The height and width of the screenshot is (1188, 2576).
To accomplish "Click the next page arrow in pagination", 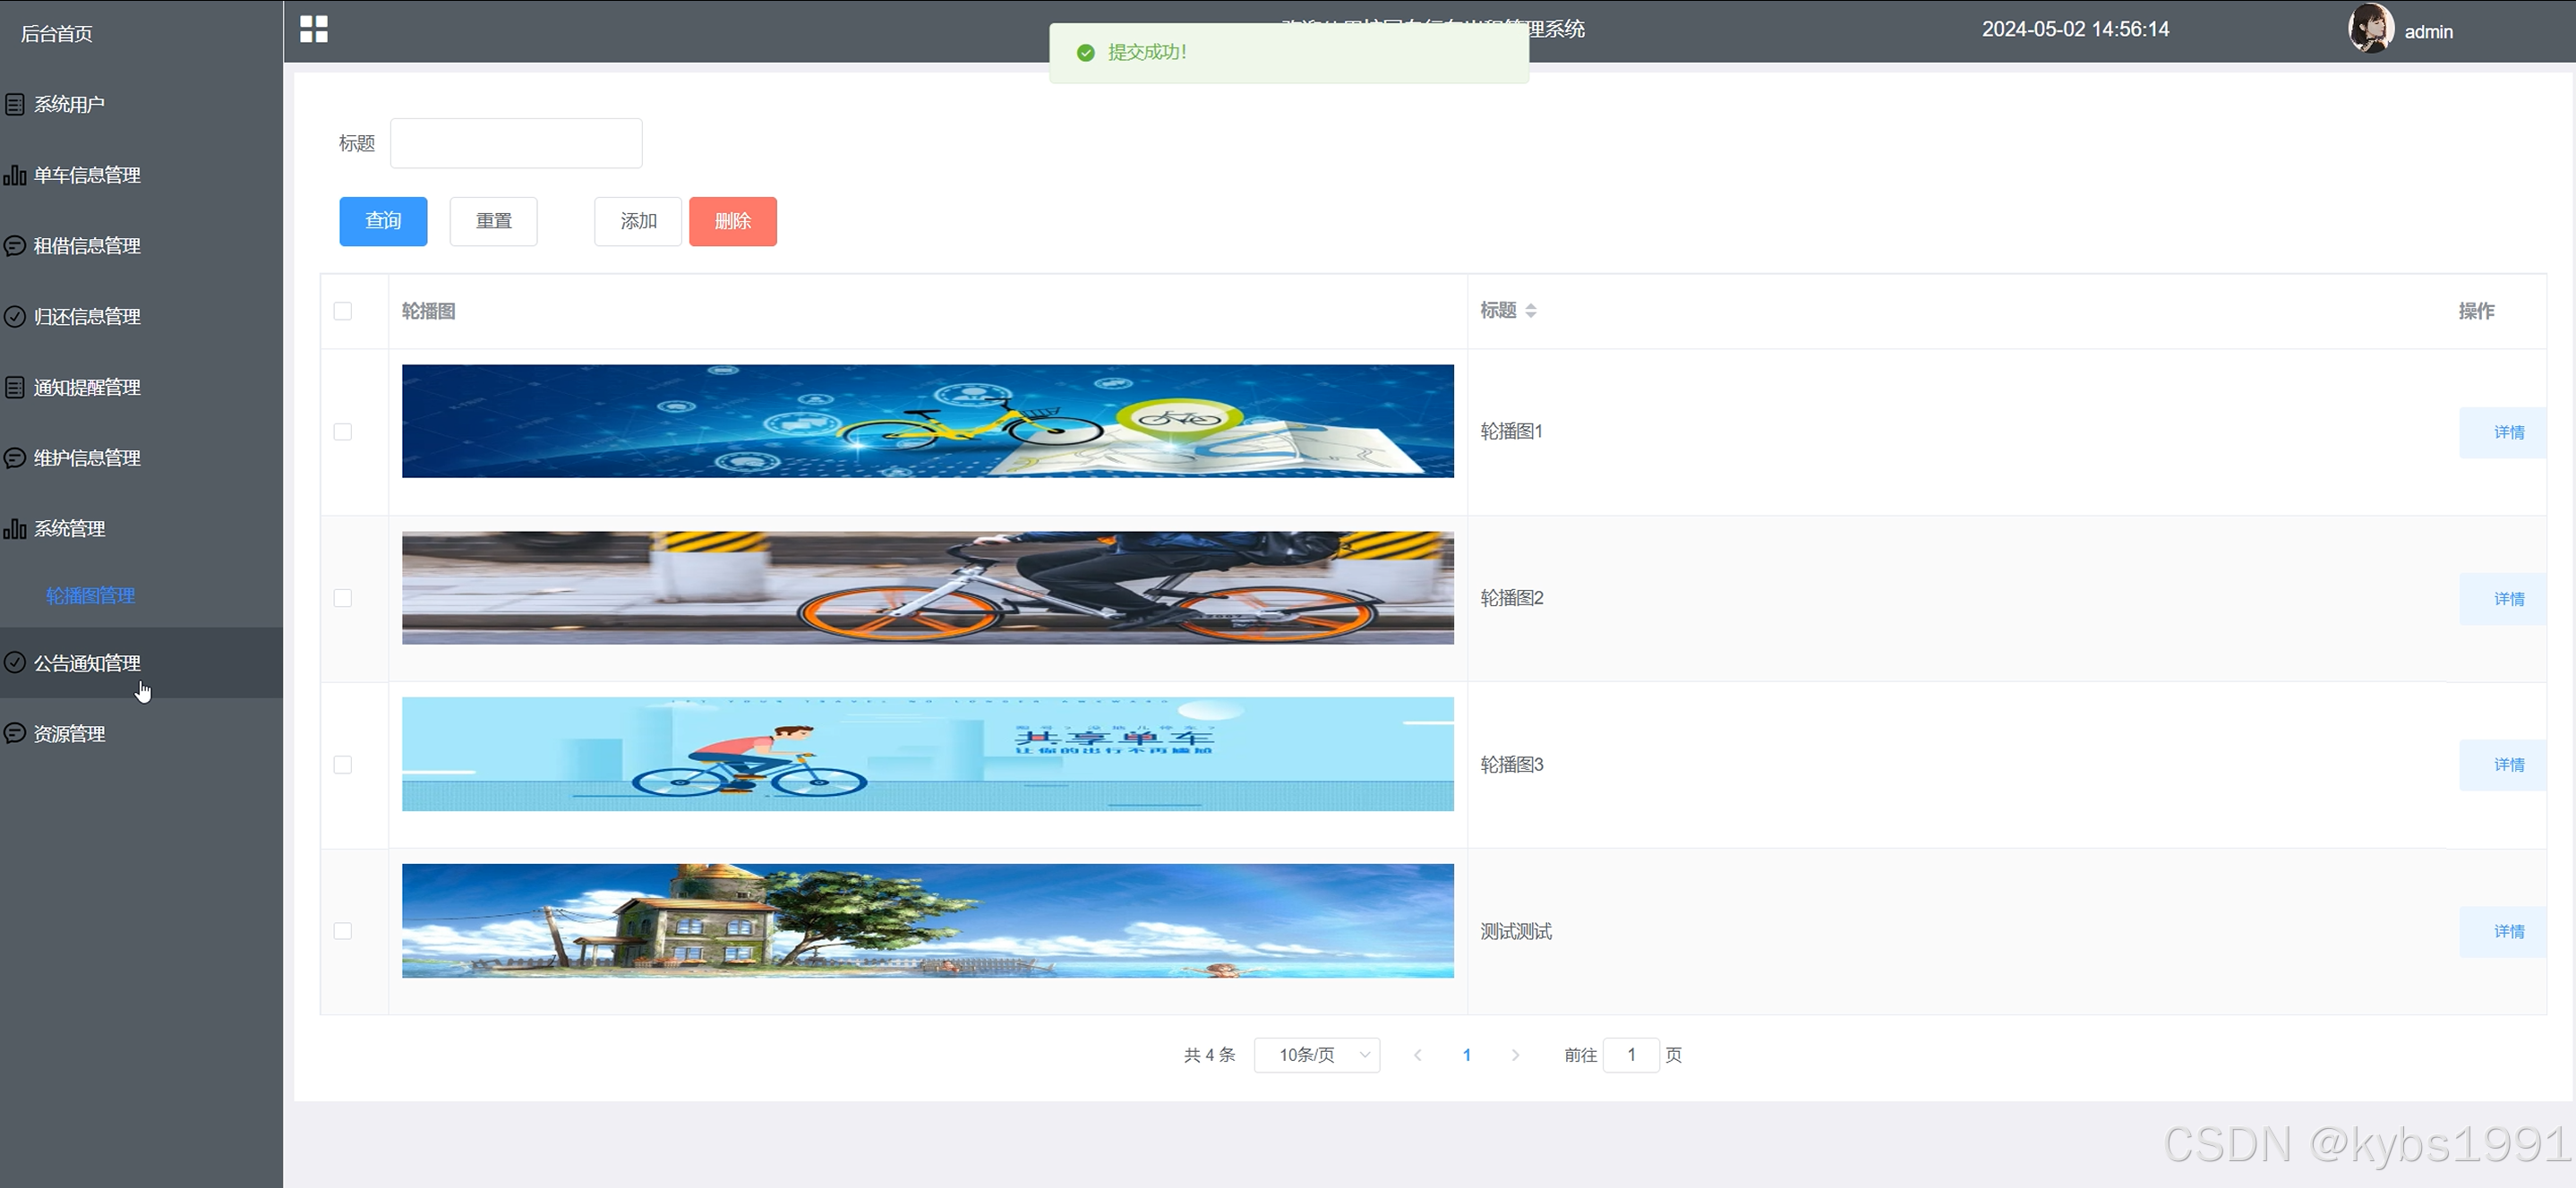I will click(1515, 1055).
